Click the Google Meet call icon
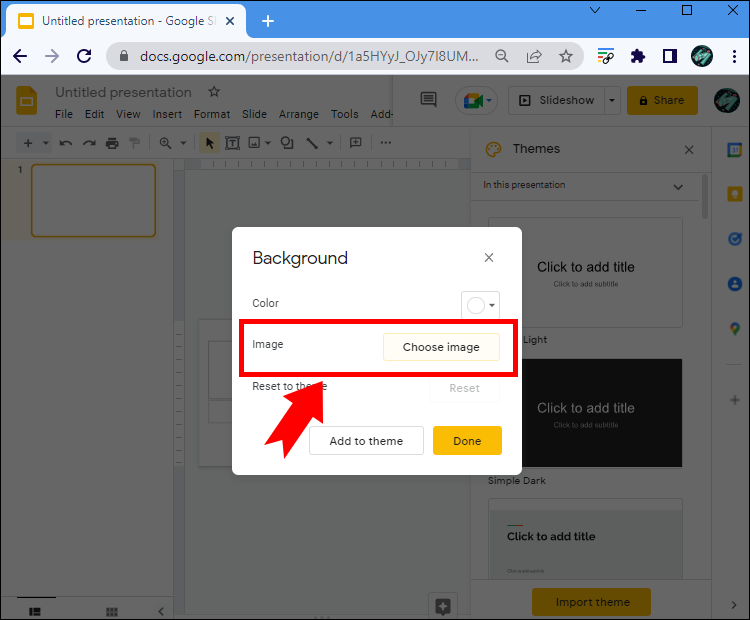750x620 pixels. point(476,100)
